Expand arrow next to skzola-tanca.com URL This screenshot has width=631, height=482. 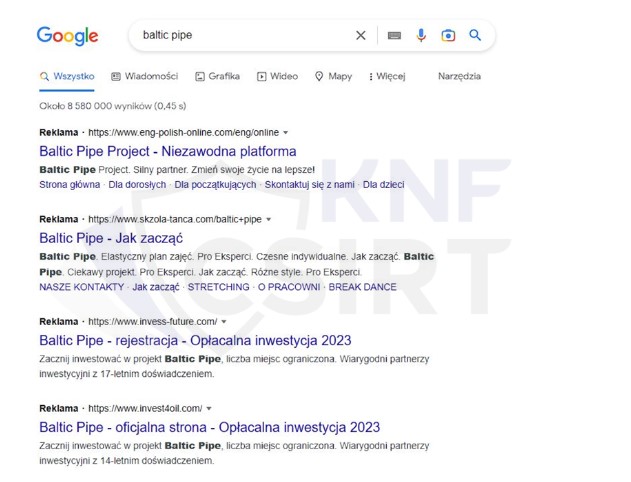268,219
